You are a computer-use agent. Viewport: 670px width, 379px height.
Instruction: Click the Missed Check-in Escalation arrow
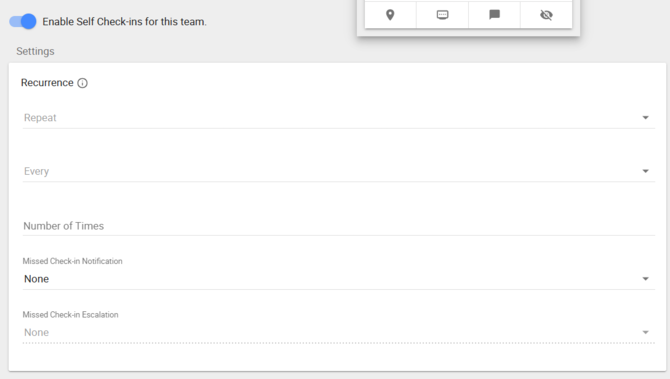pos(645,332)
